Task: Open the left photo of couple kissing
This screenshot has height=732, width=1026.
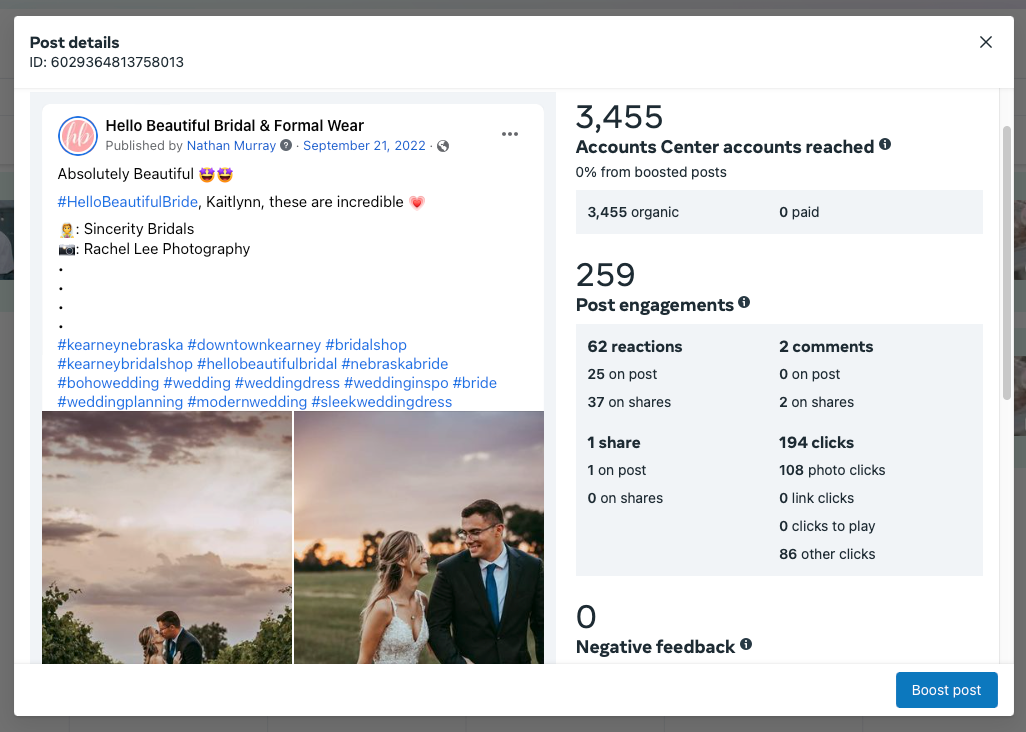Action: (x=167, y=537)
